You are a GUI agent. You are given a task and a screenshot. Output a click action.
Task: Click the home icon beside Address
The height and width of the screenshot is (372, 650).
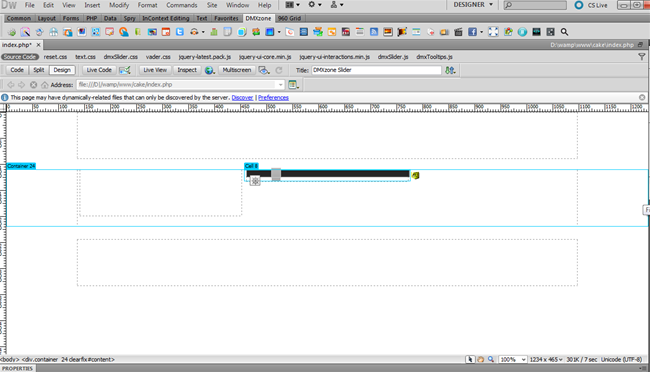pos(44,85)
